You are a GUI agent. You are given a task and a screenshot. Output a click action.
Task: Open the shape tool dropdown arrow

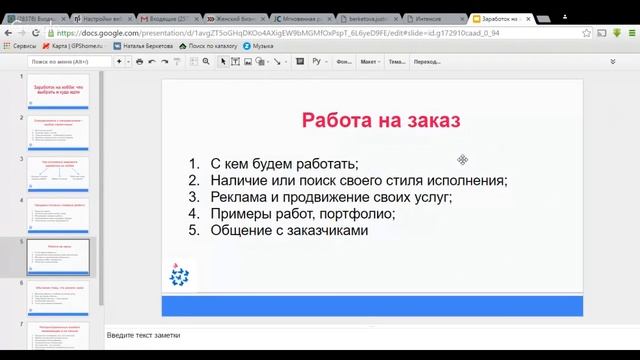(x=268, y=62)
